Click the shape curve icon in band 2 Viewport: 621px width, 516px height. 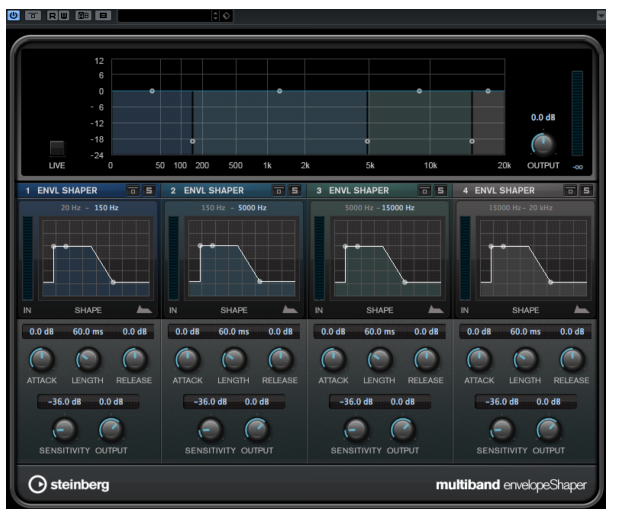tap(290, 311)
